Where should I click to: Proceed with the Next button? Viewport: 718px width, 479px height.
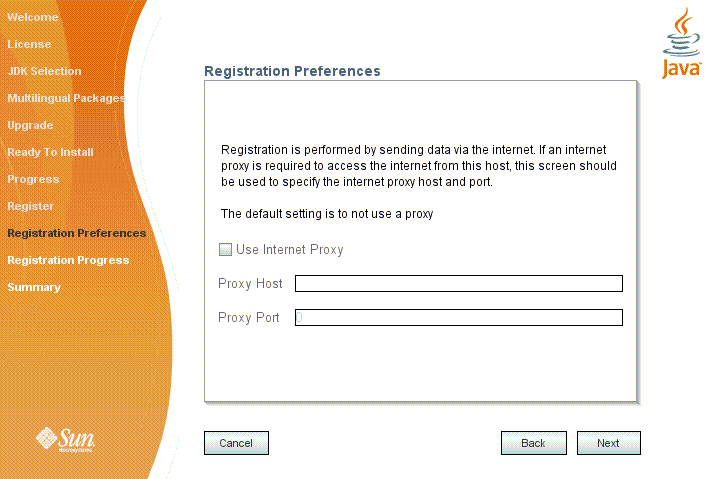pyautogui.click(x=608, y=443)
